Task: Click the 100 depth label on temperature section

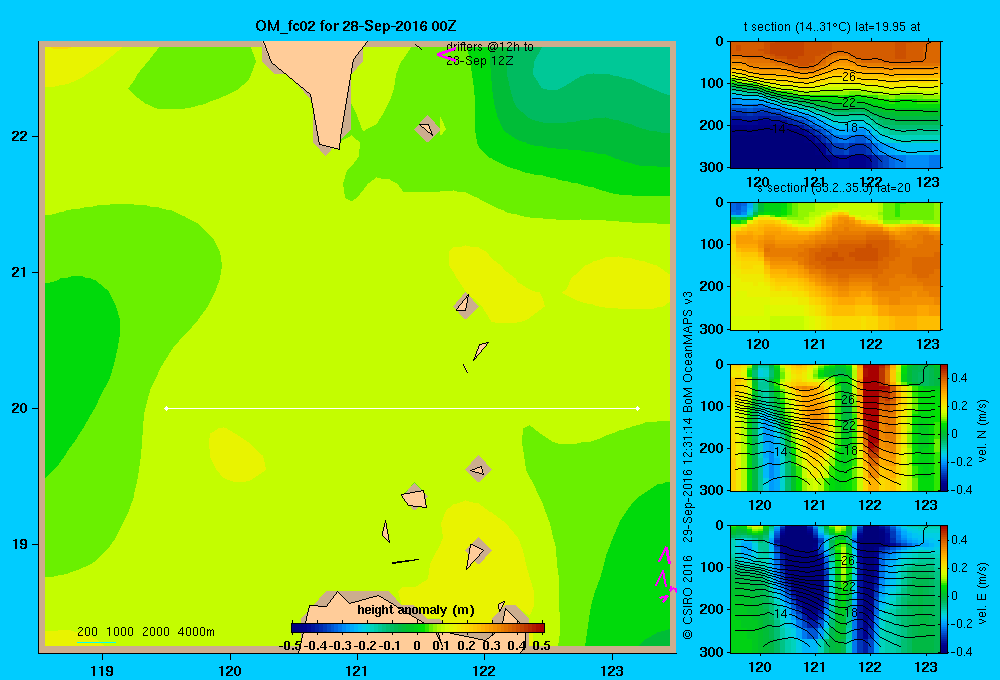Action: point(712,83)
